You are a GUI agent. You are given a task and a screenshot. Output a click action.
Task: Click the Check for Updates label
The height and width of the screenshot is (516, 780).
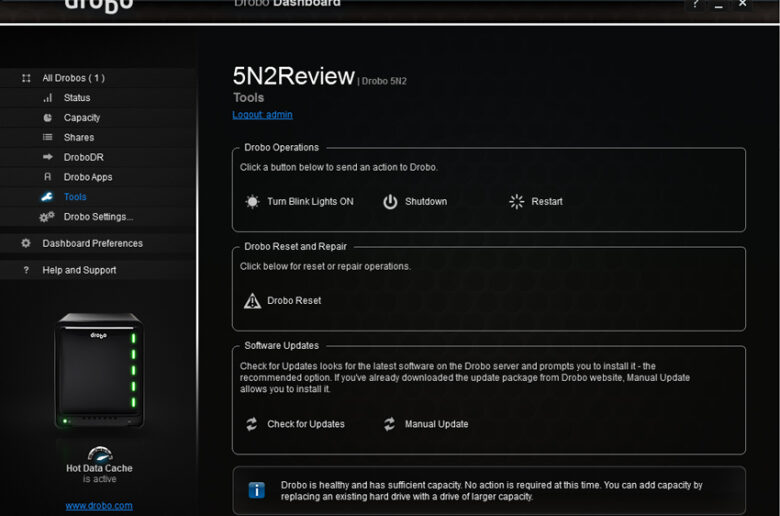306,424
